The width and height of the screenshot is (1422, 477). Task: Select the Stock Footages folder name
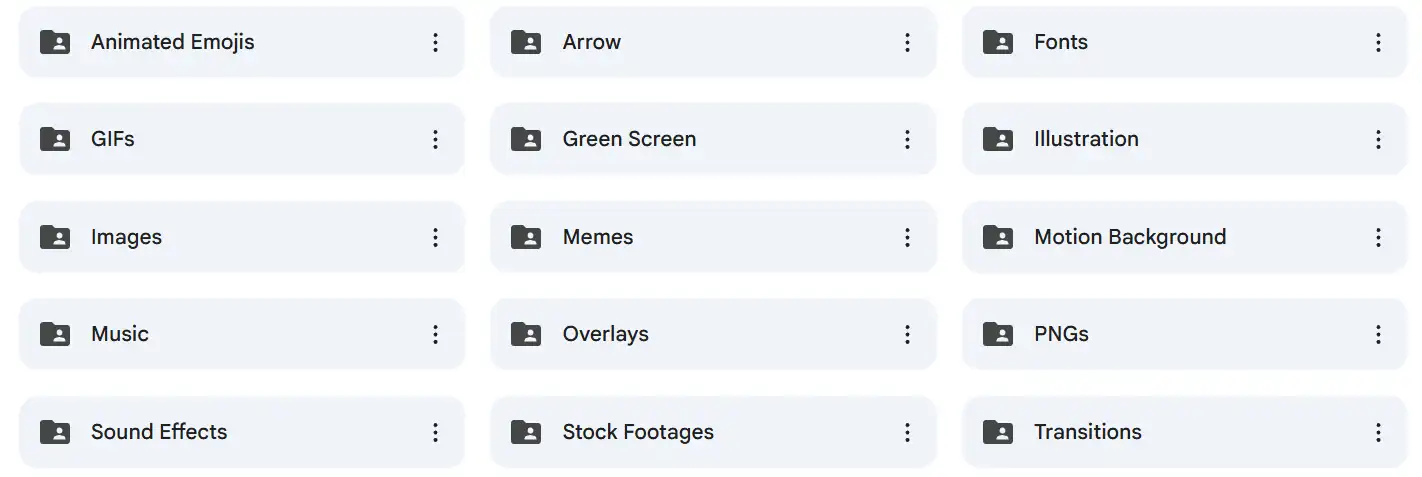(x=638, y=432)
